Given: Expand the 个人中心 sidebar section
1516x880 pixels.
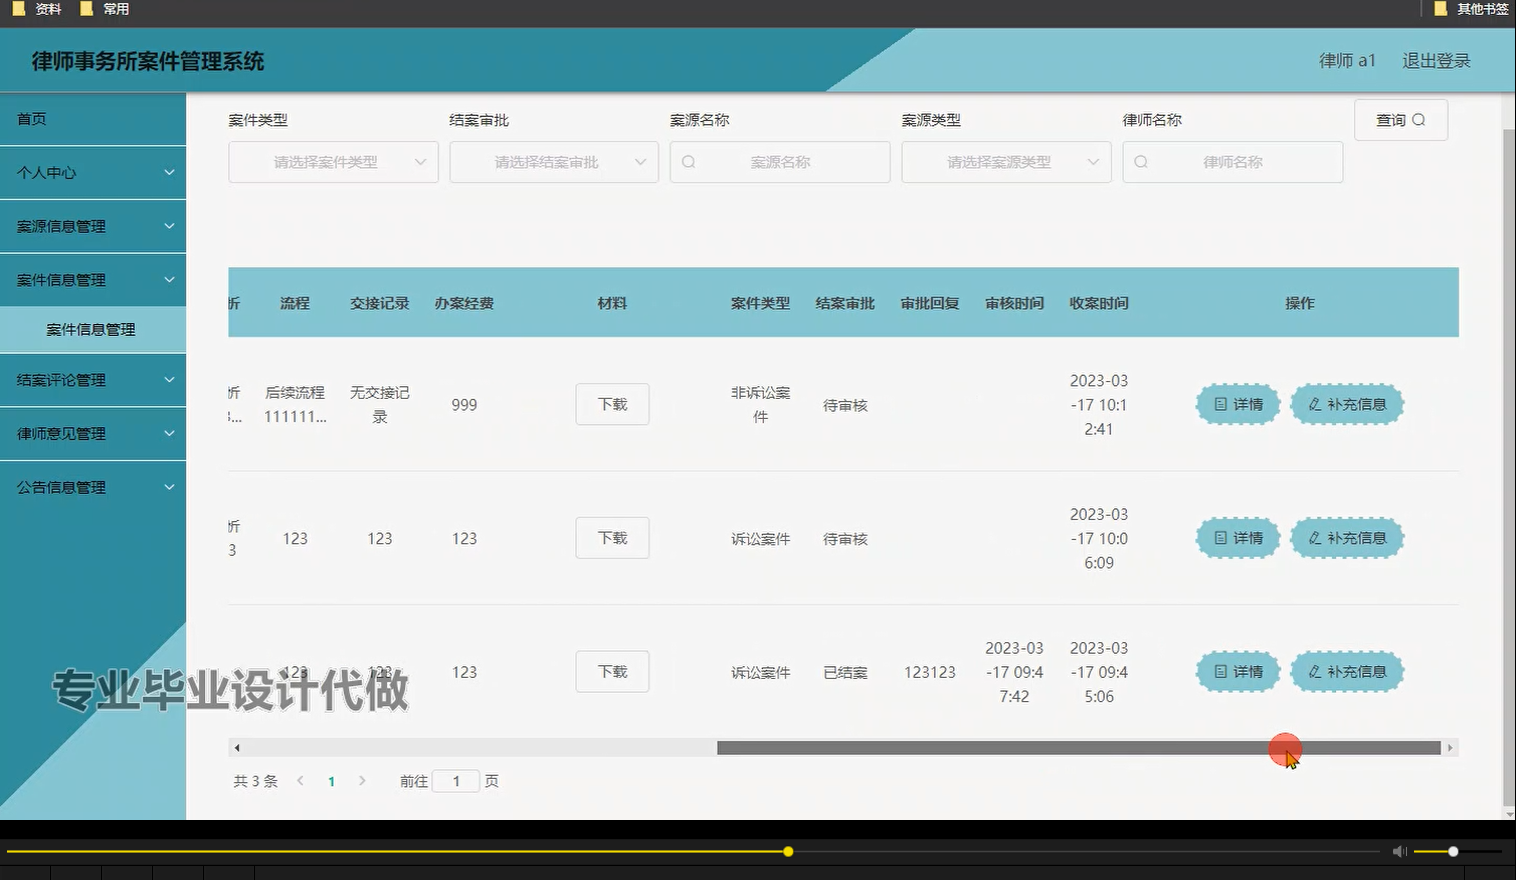Looking at the screenshot, I should click(93, 172).
